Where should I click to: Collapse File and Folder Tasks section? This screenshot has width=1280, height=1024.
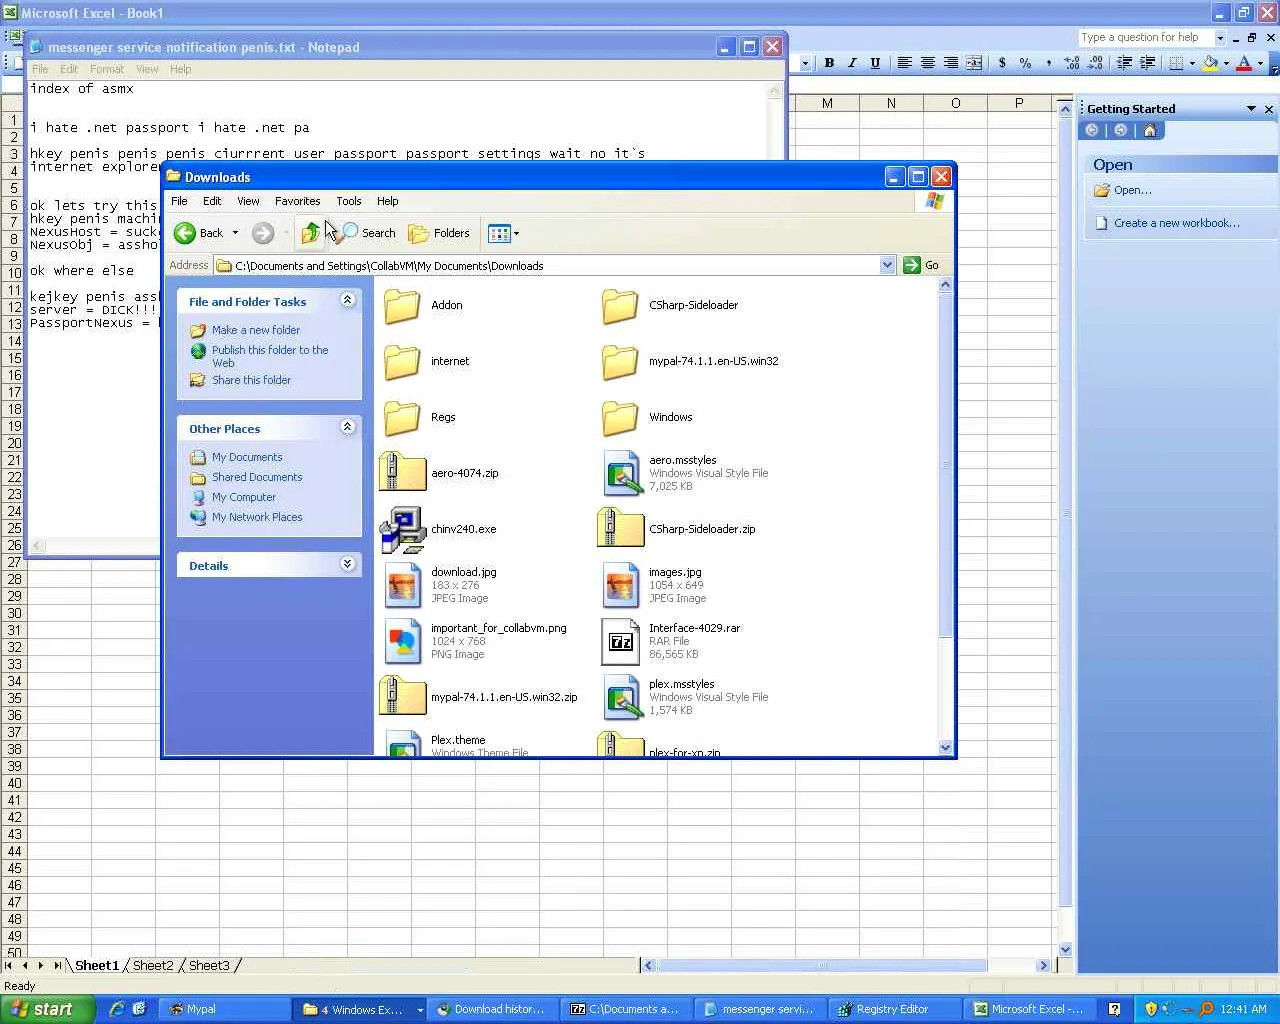[x=347, y=300]
